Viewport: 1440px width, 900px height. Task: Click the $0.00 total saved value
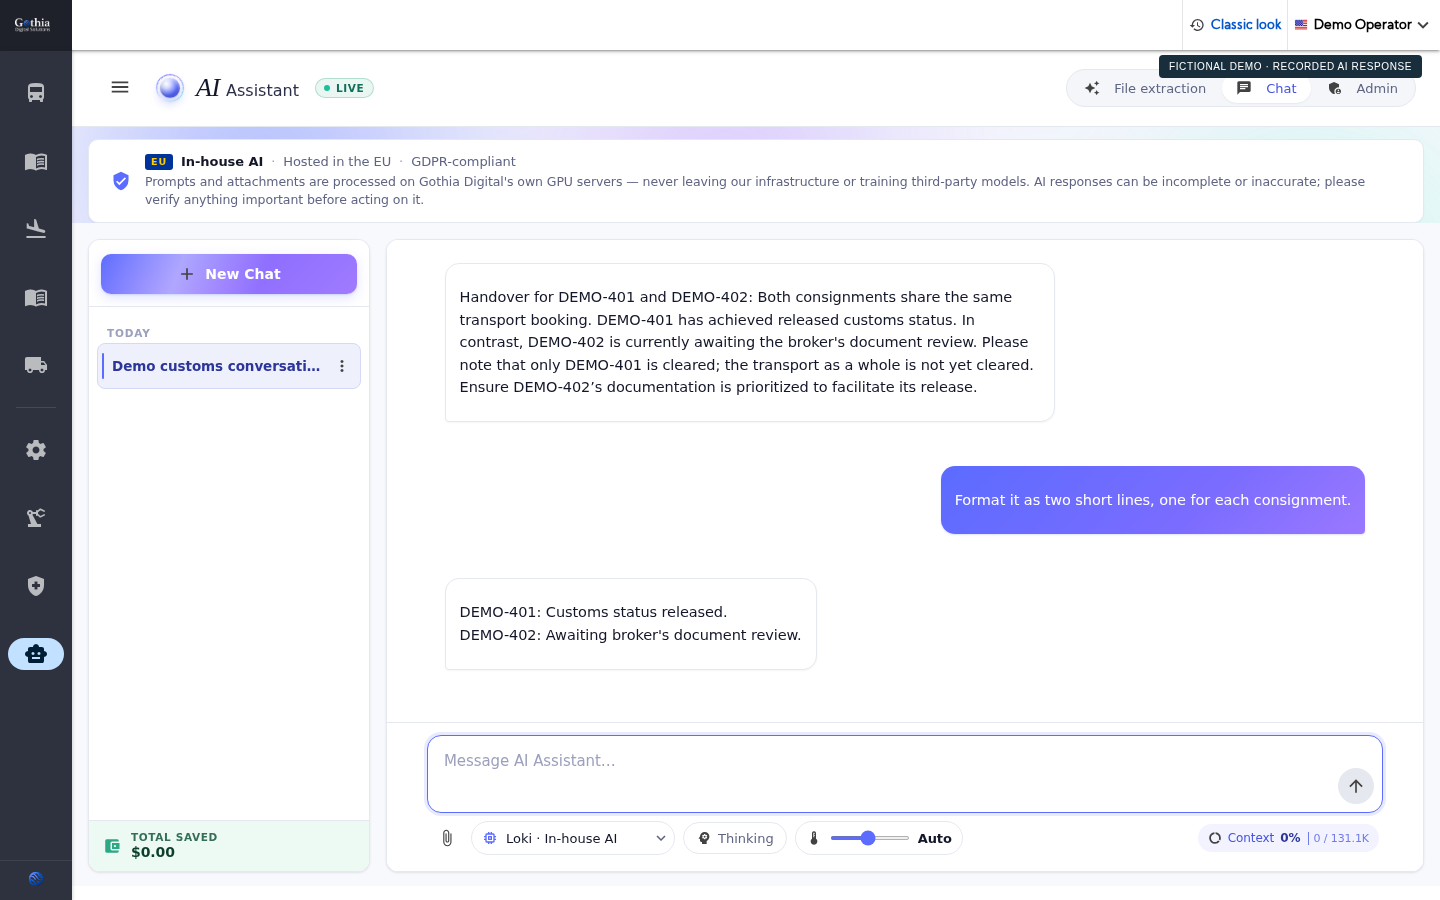point(153,853)
